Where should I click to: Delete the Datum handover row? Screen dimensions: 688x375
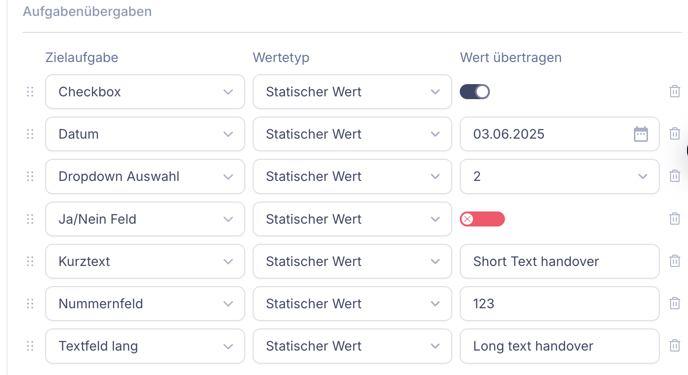(674, 133)
